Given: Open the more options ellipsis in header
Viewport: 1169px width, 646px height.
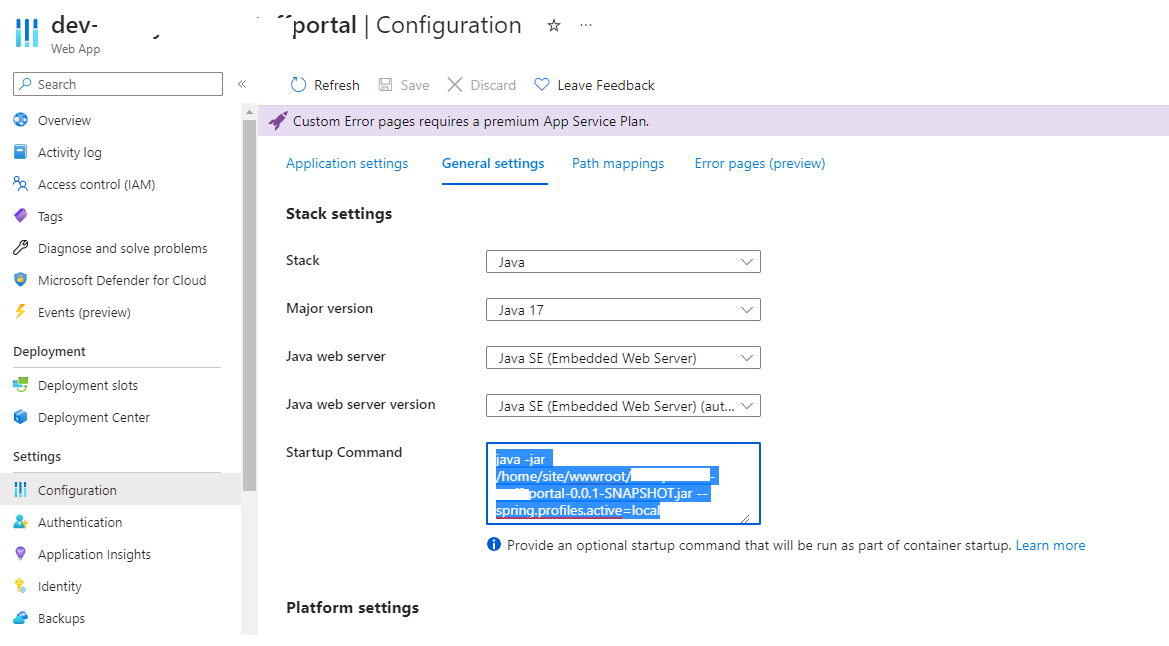Looking at the screenshot, I should (586, 25).
